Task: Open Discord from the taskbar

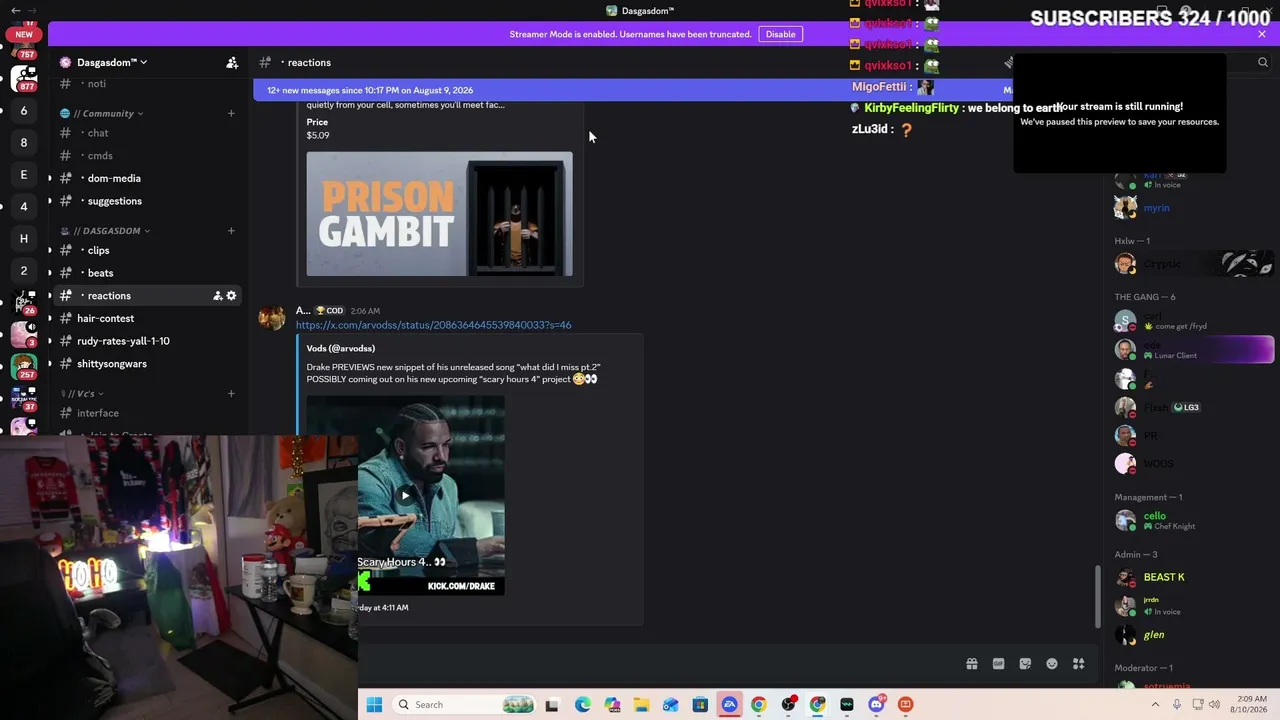Action: [x=876, y=704]
